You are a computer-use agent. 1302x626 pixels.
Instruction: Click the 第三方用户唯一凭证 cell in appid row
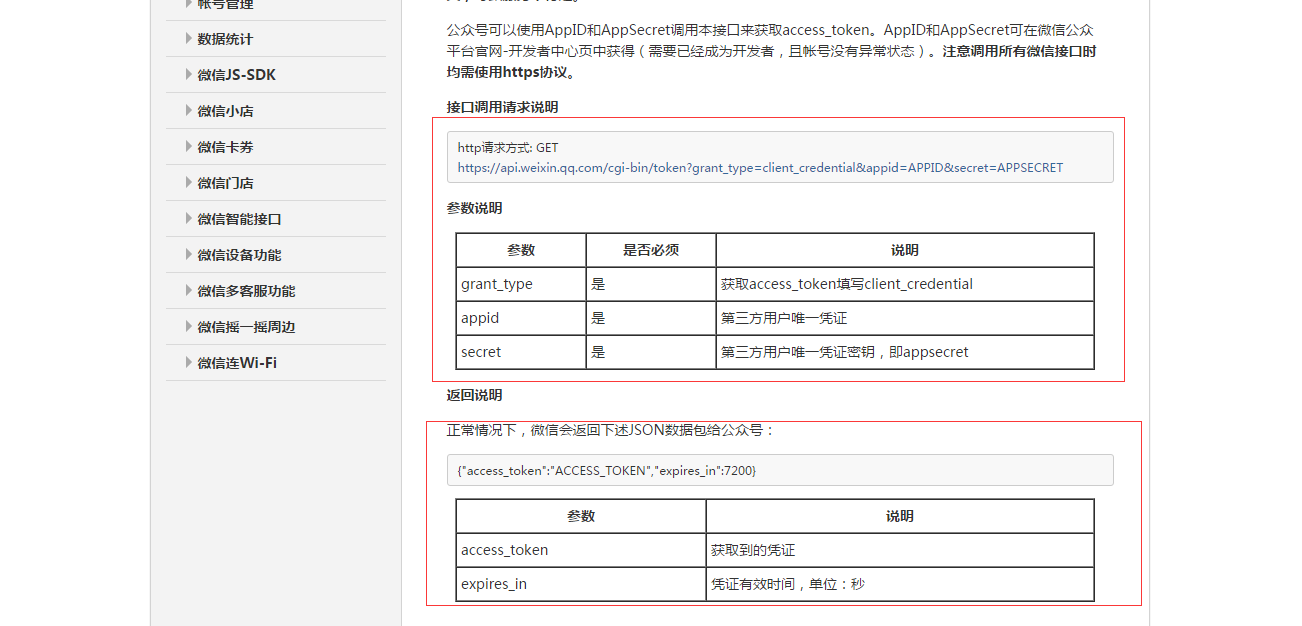click(x=905, y=318)
